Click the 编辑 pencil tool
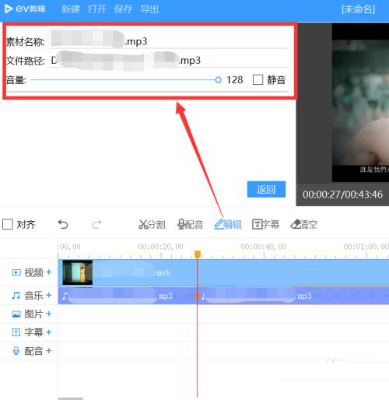This screenshot has height=400, width=389. point(228,225)
